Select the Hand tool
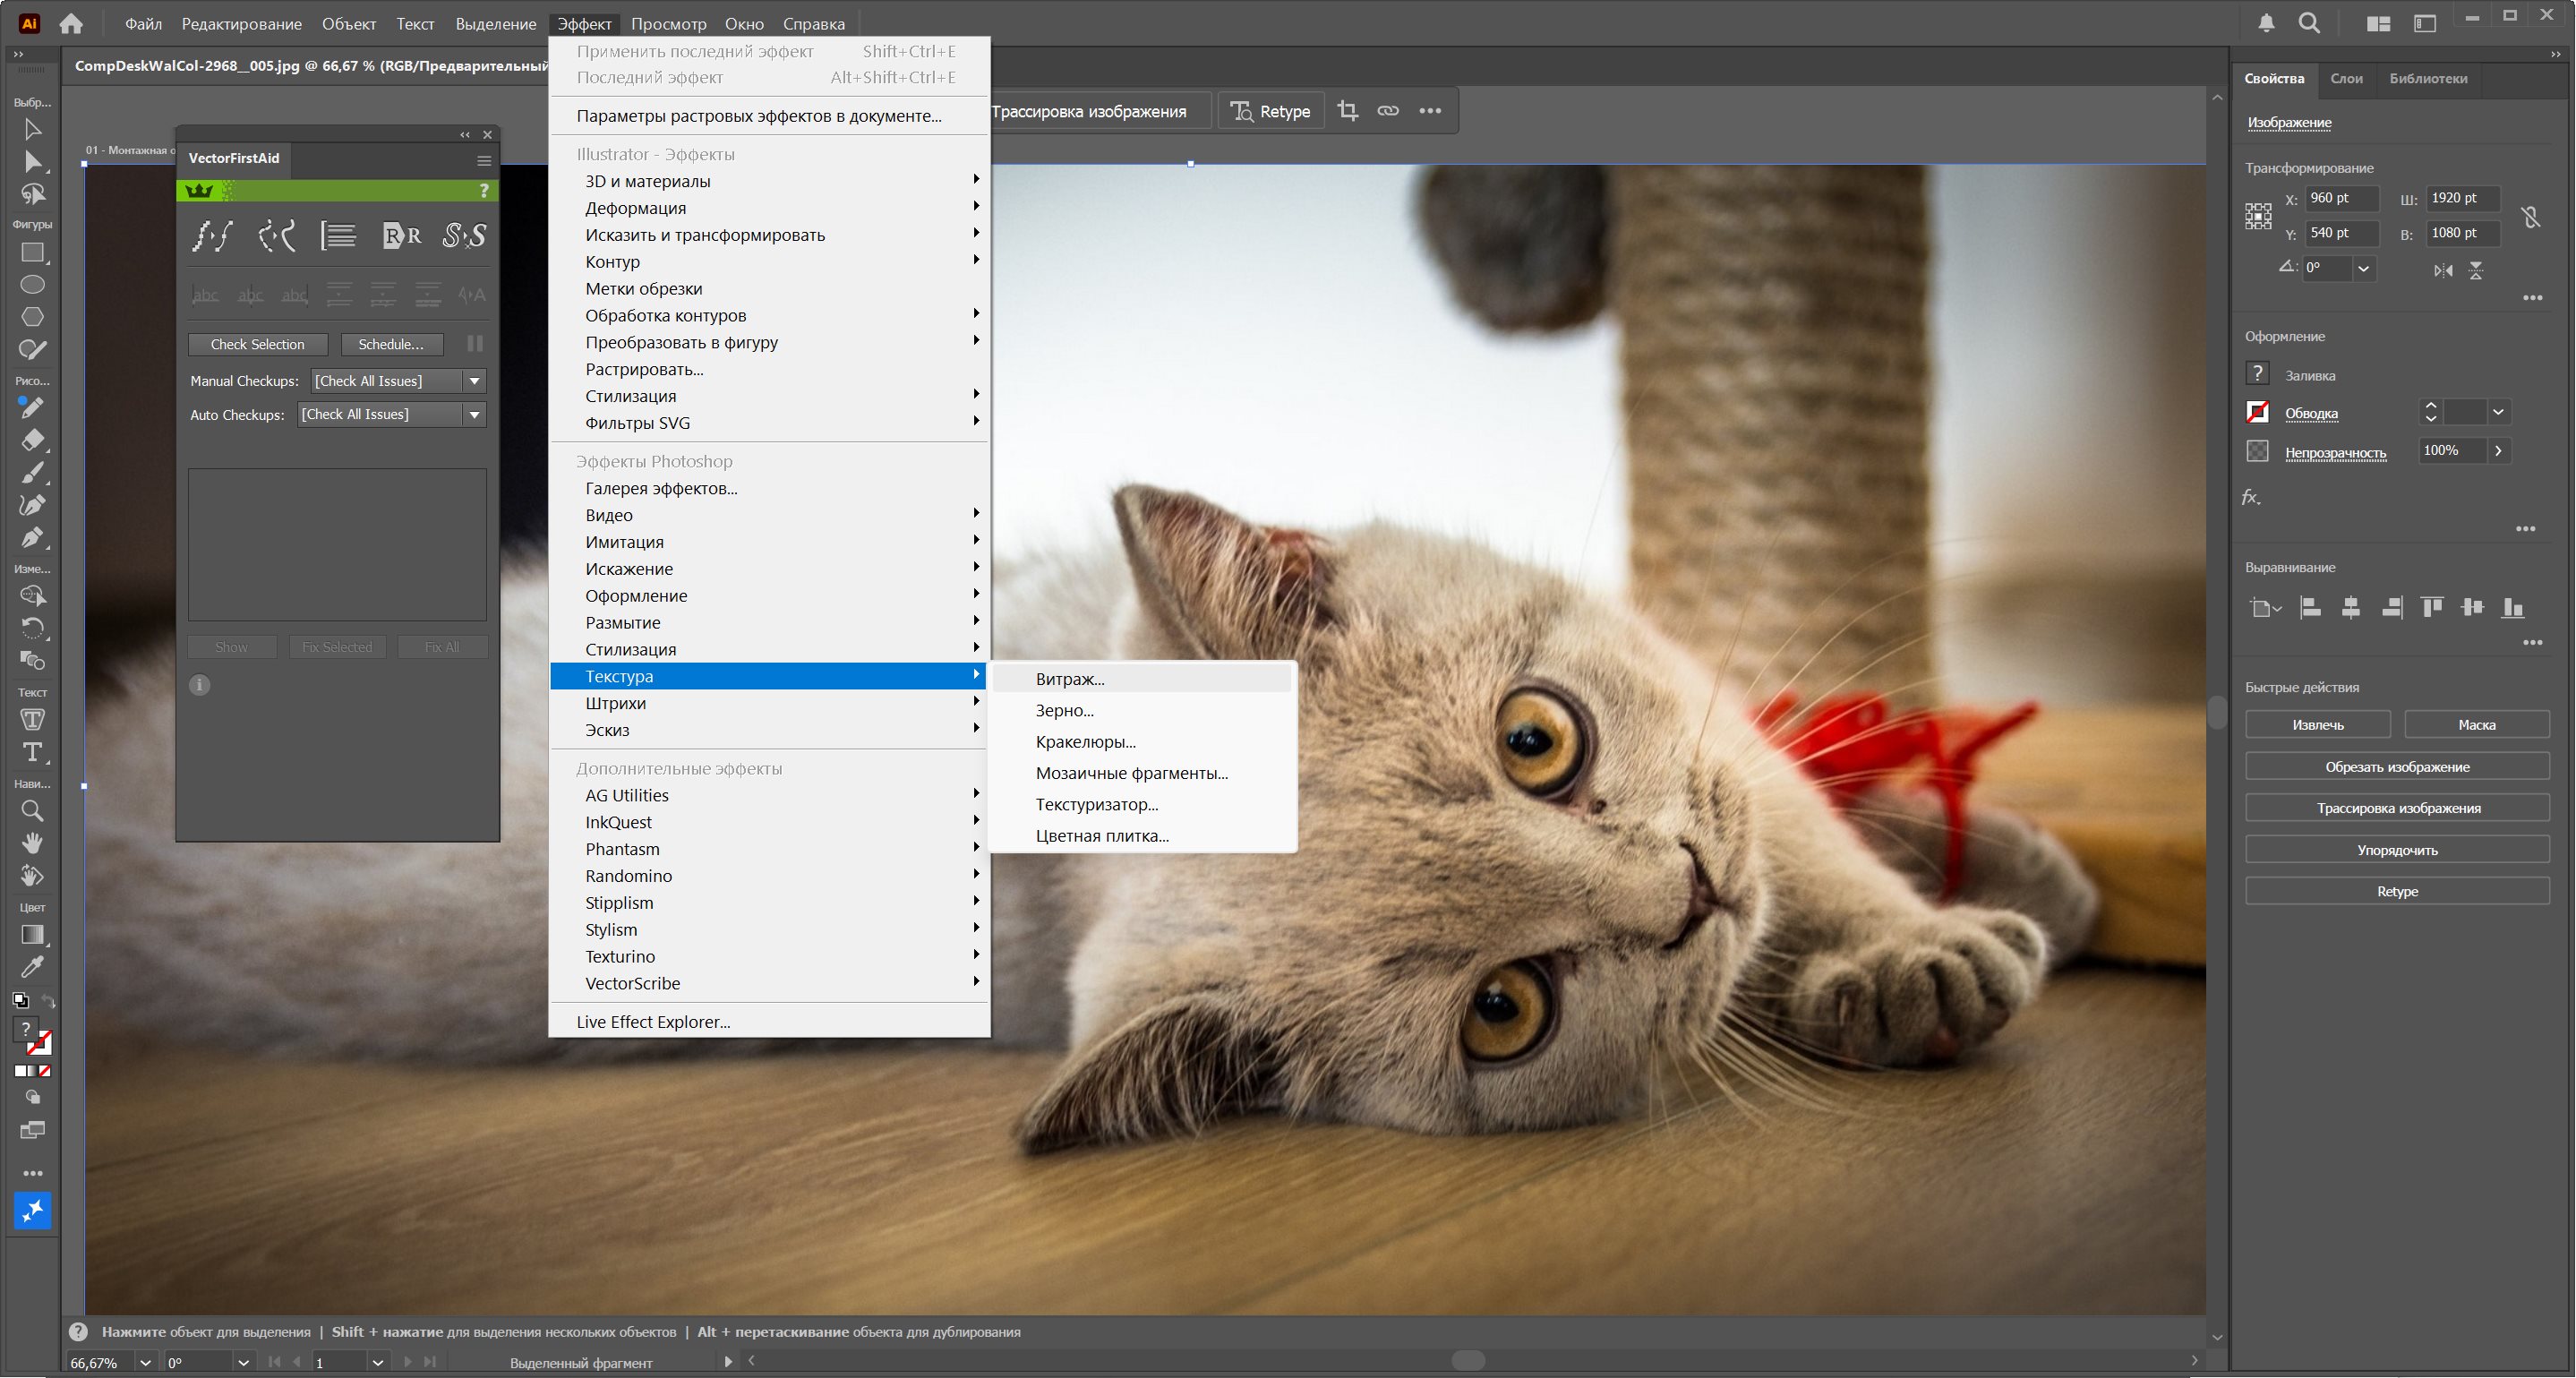This screenshot has height=1378, width=2576. click(32, 843)
